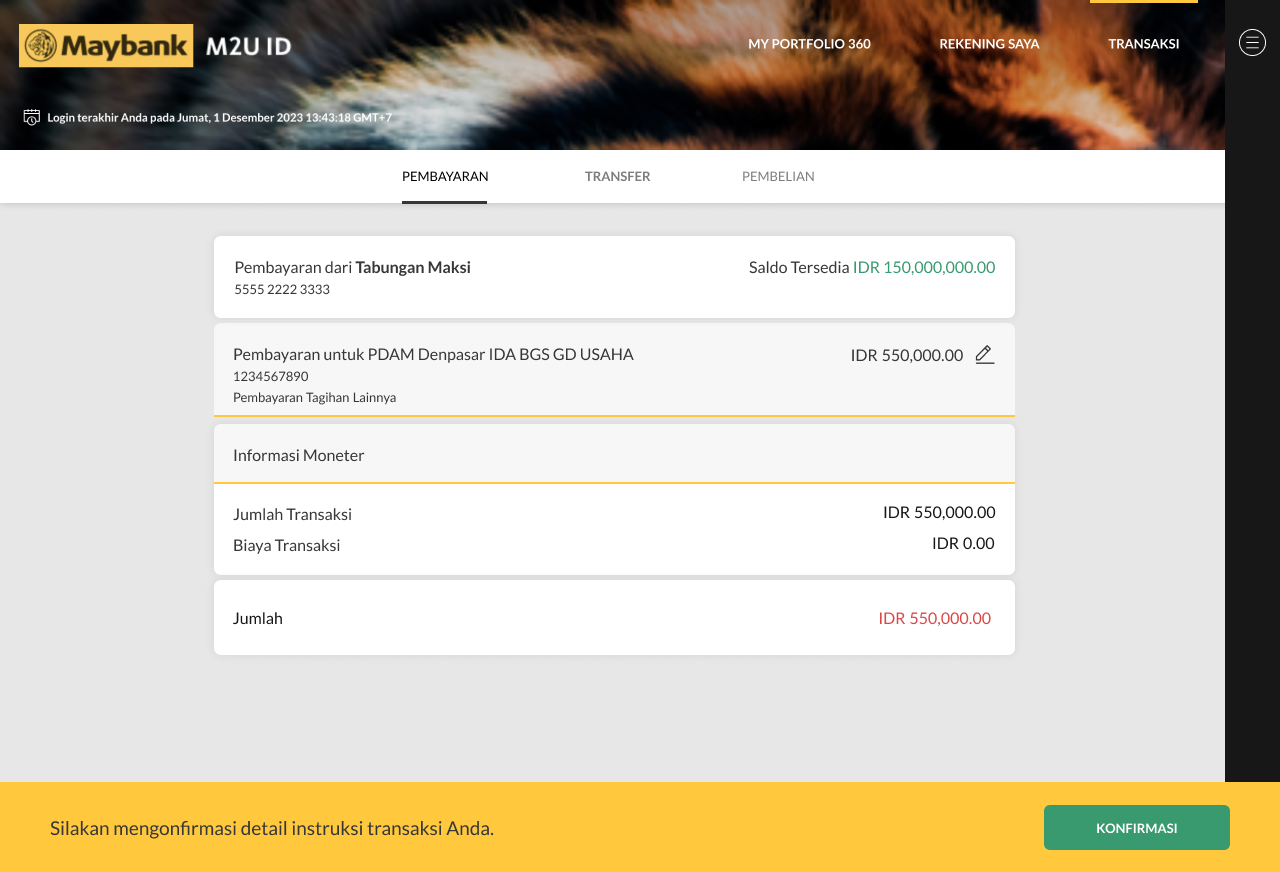Viewport: 1280px width, 872px height.
Task: Switch to the TRANSFER tab
Action: click(x=617, y=177)
